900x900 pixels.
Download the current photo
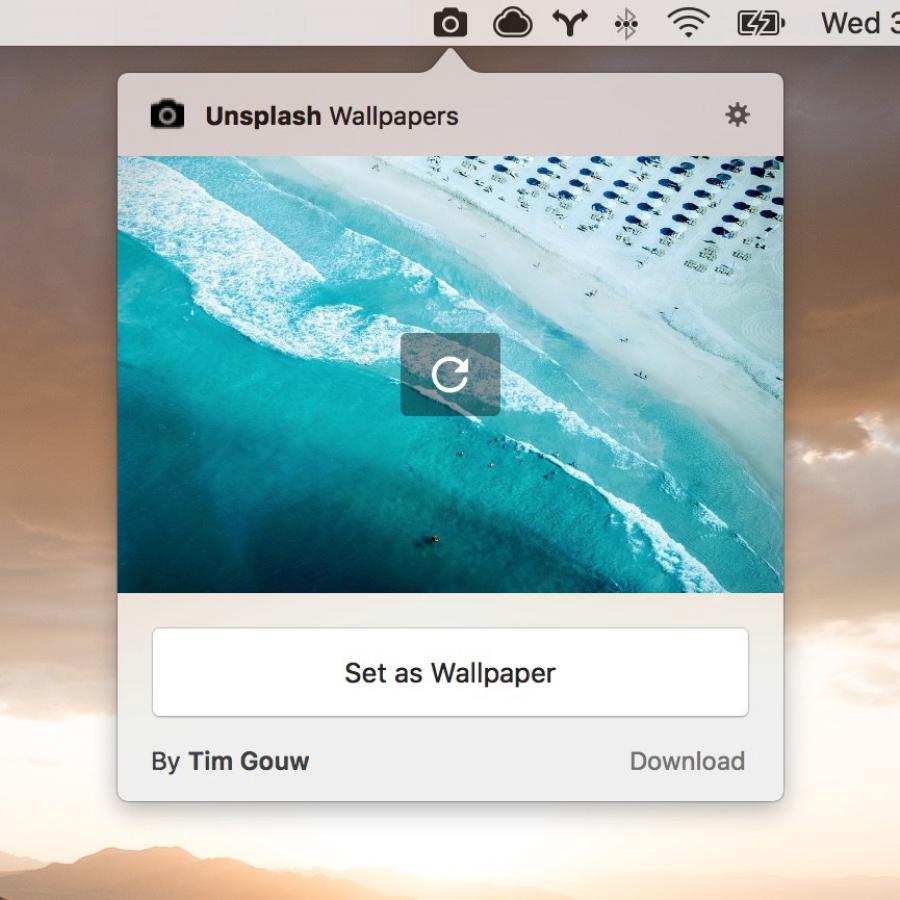(687, 761)
